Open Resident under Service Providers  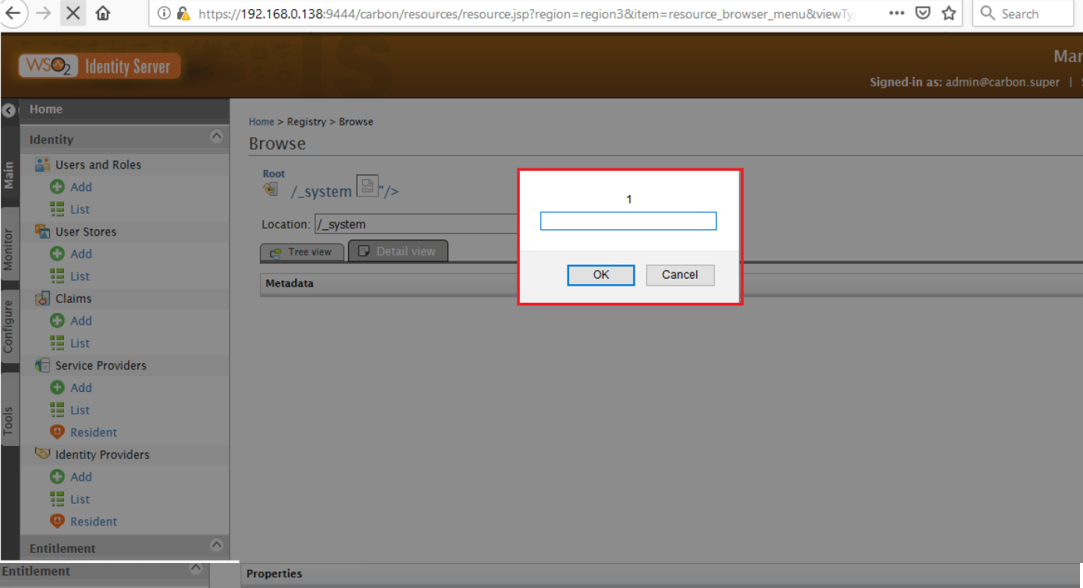click(93, 432)
